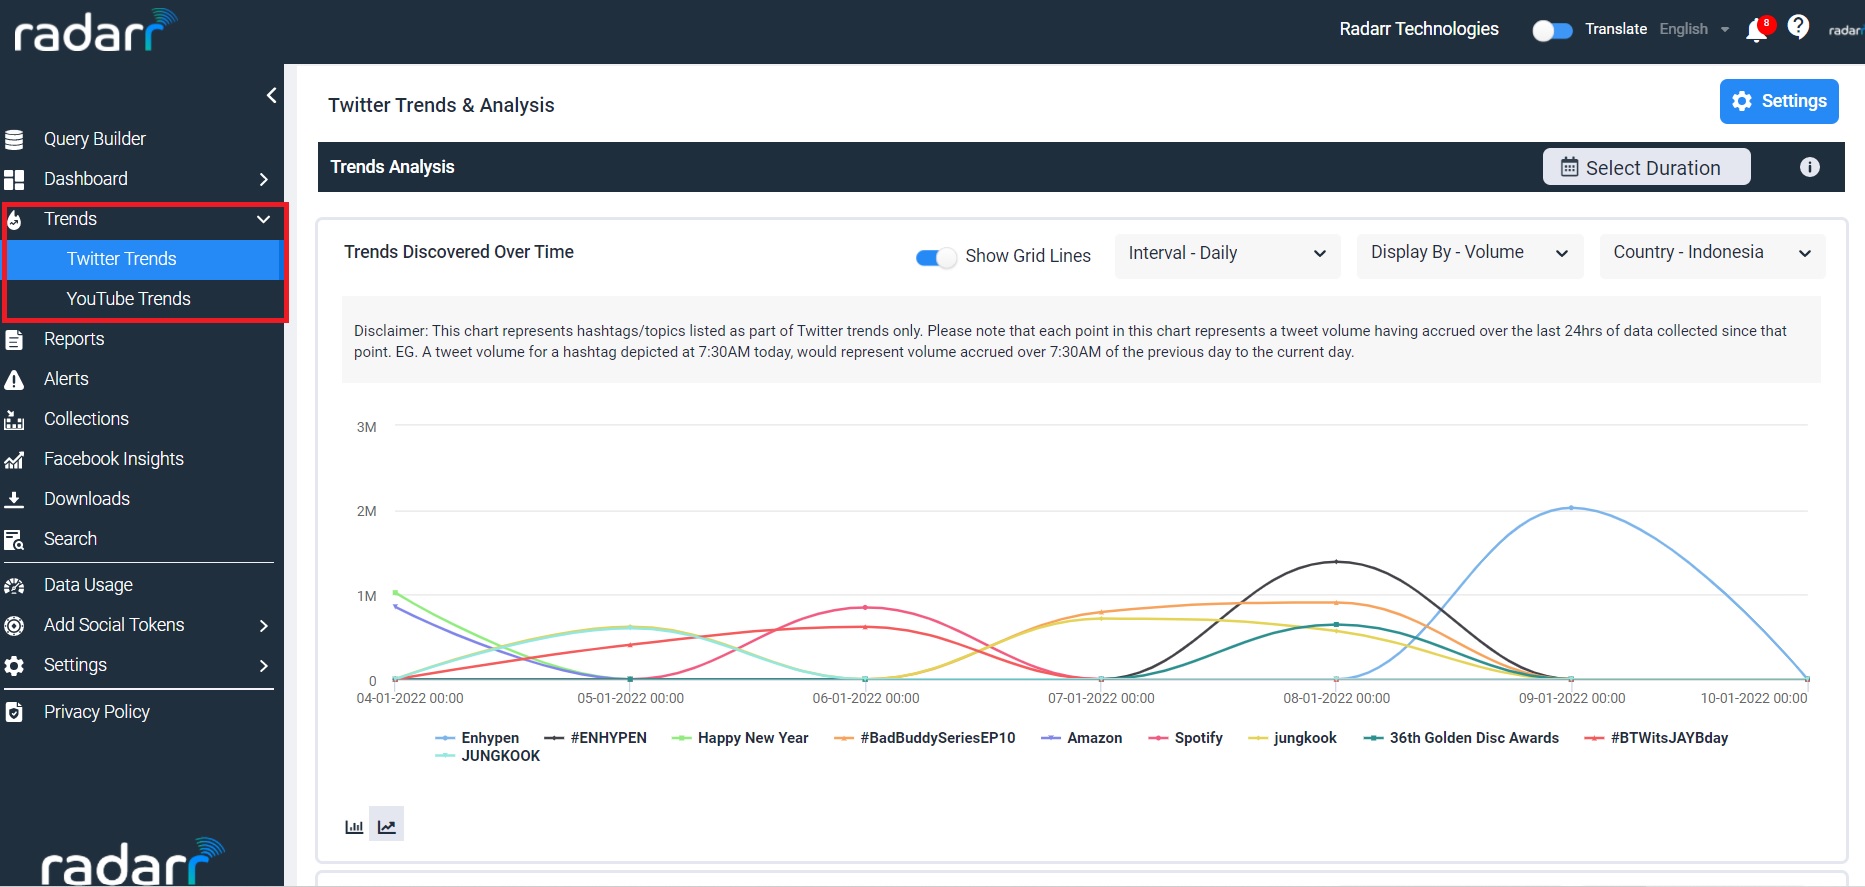Toggle lowercase jungkook legend entry
Viewport: 1865px width, 887px height.
click(x=1292, y=738)
